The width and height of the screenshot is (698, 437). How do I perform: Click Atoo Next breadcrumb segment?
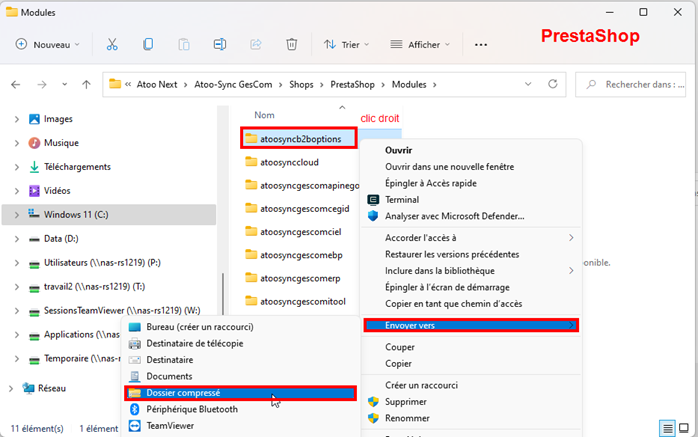[x=157, y=85]
